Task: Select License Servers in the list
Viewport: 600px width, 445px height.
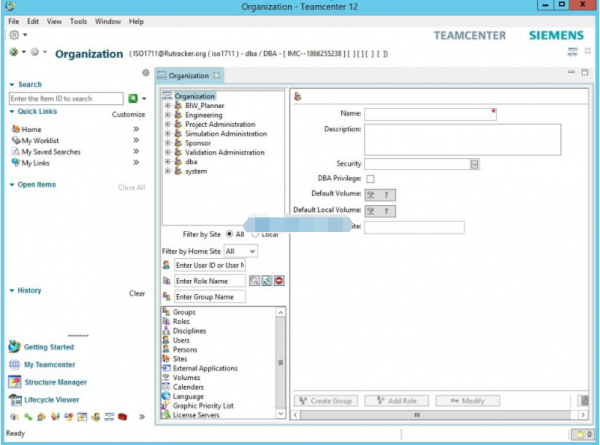Action: click(x=196, y=415)
